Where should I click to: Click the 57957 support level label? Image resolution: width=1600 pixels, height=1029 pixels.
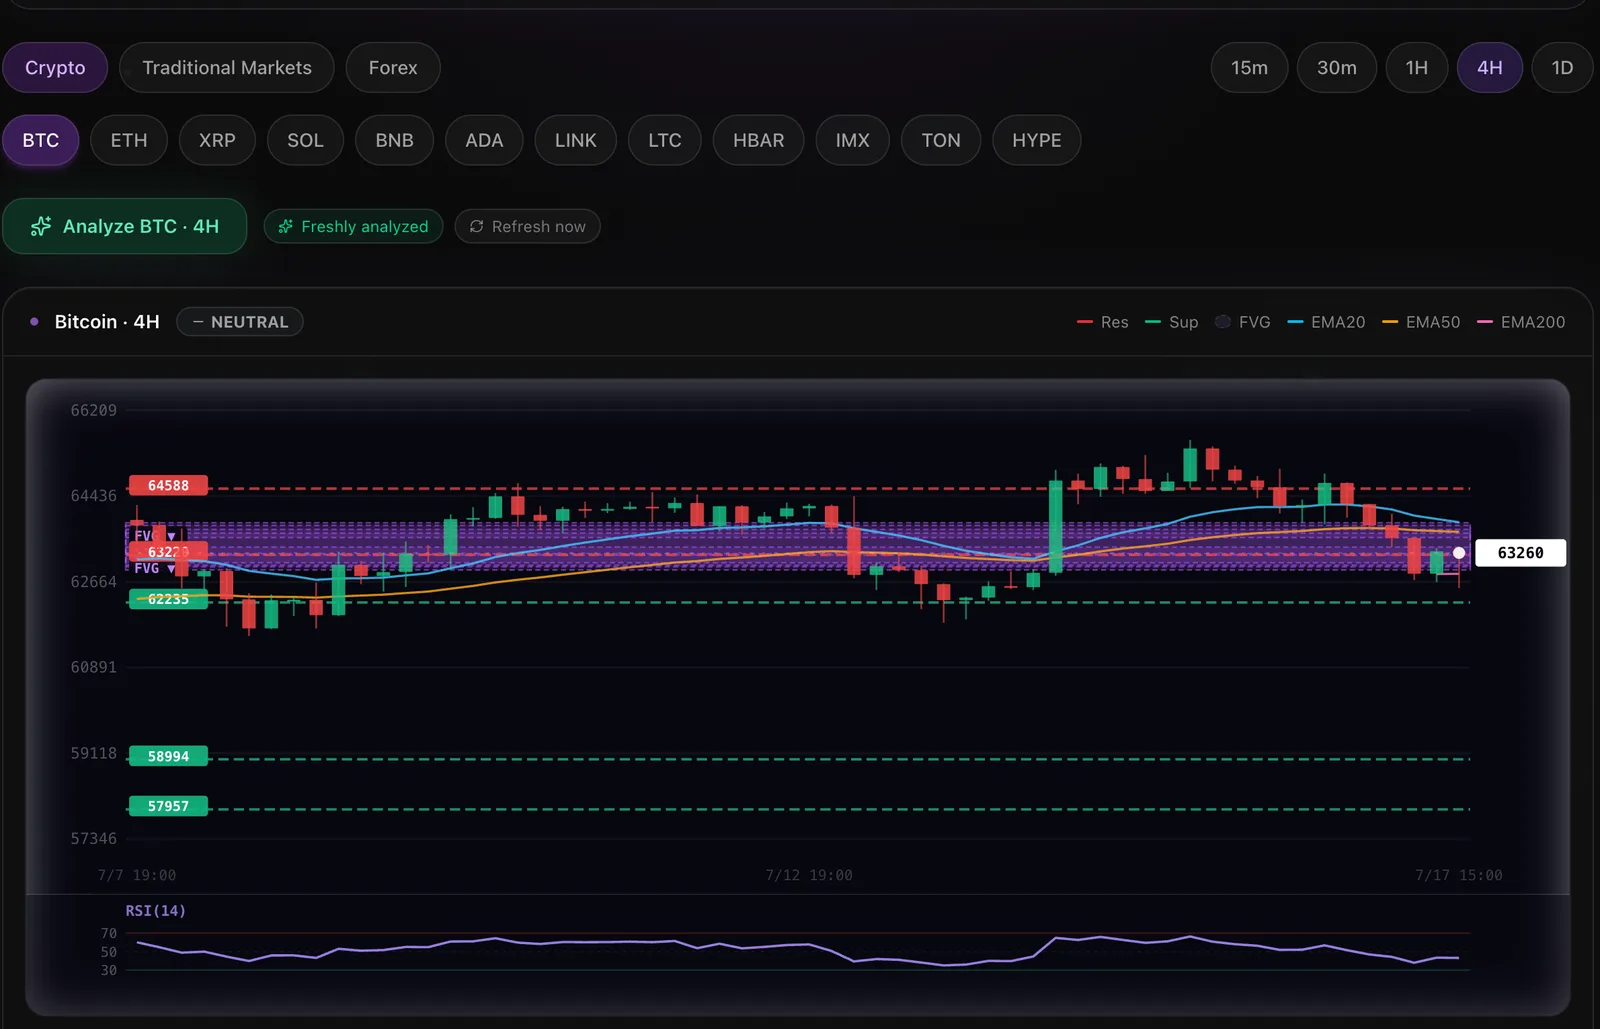click(x=168, y=806)
